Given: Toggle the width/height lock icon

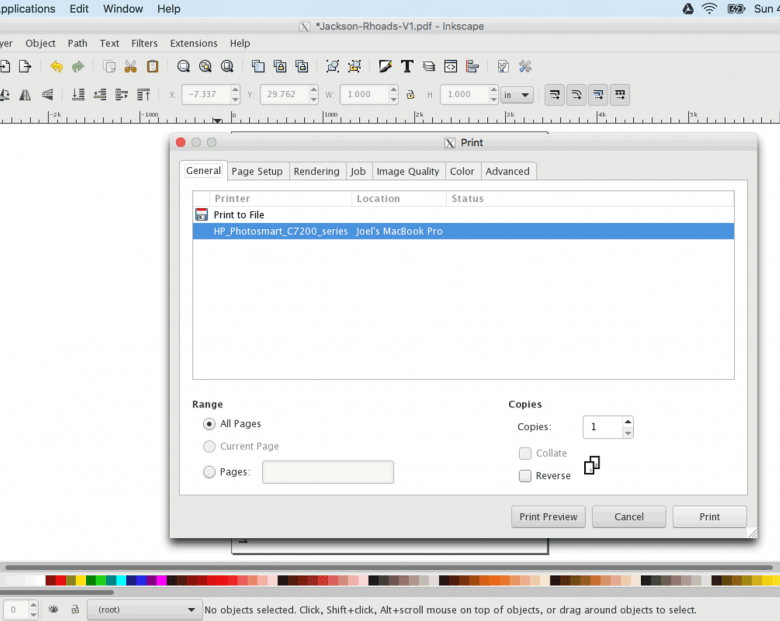Looking at the screenshot, I should [409, 95].
